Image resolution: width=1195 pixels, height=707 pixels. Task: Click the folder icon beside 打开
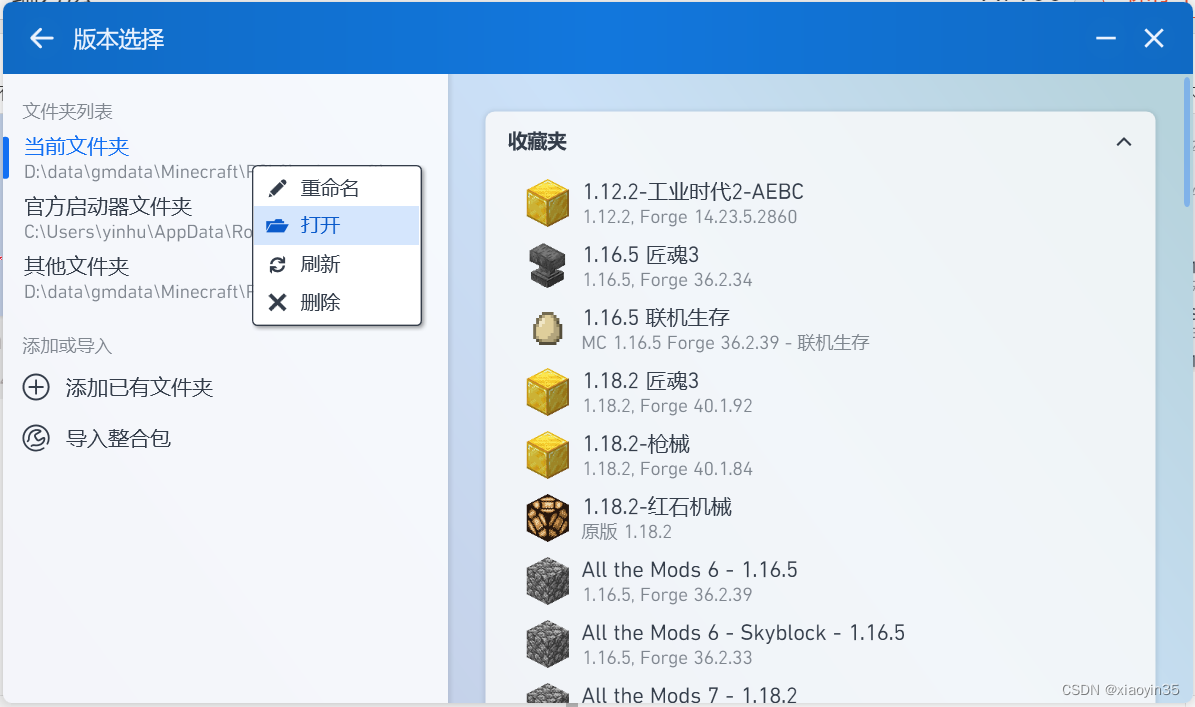point(277,225)
